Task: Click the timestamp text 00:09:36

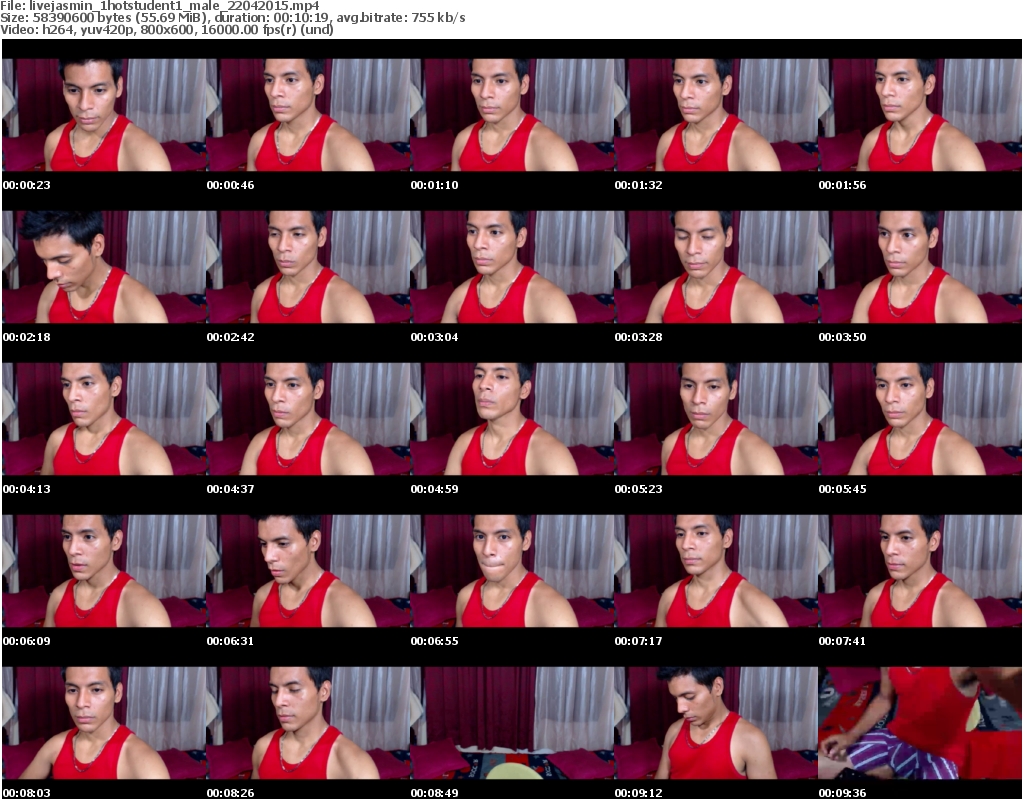Action: pos(842,792)
